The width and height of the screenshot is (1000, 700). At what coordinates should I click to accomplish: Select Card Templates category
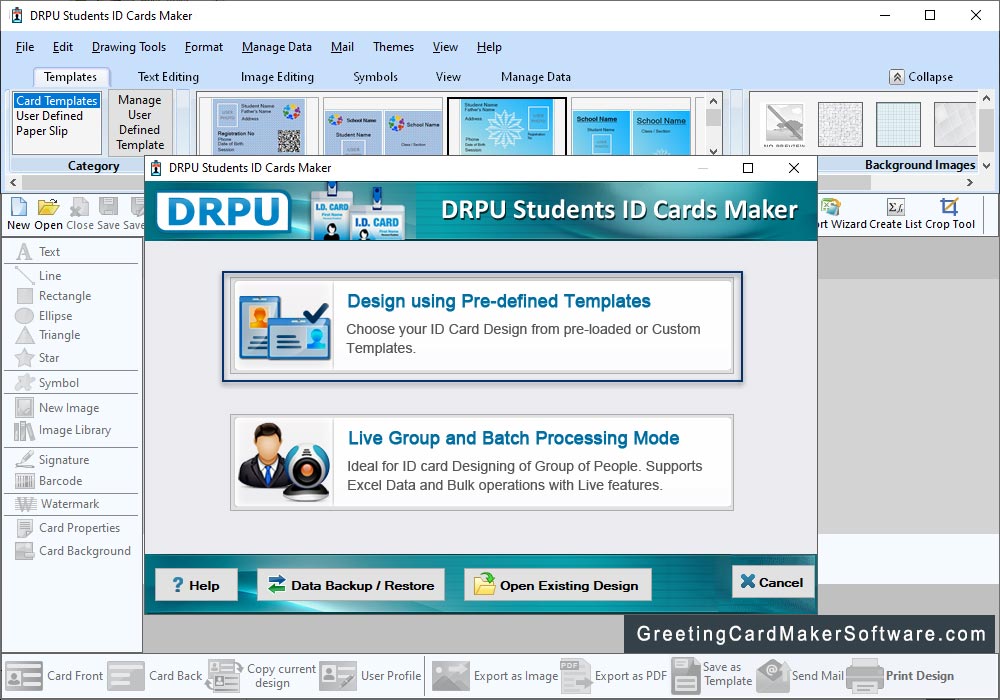(57, 101)
